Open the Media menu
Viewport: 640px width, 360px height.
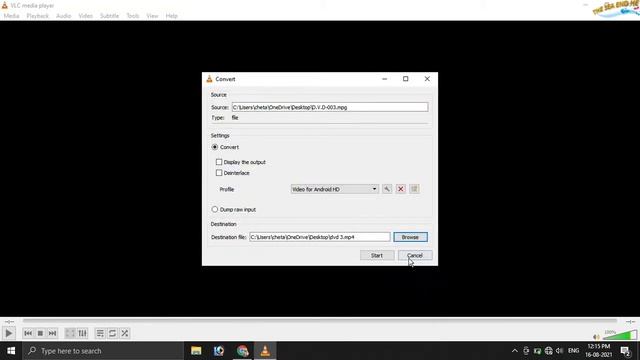11,16
